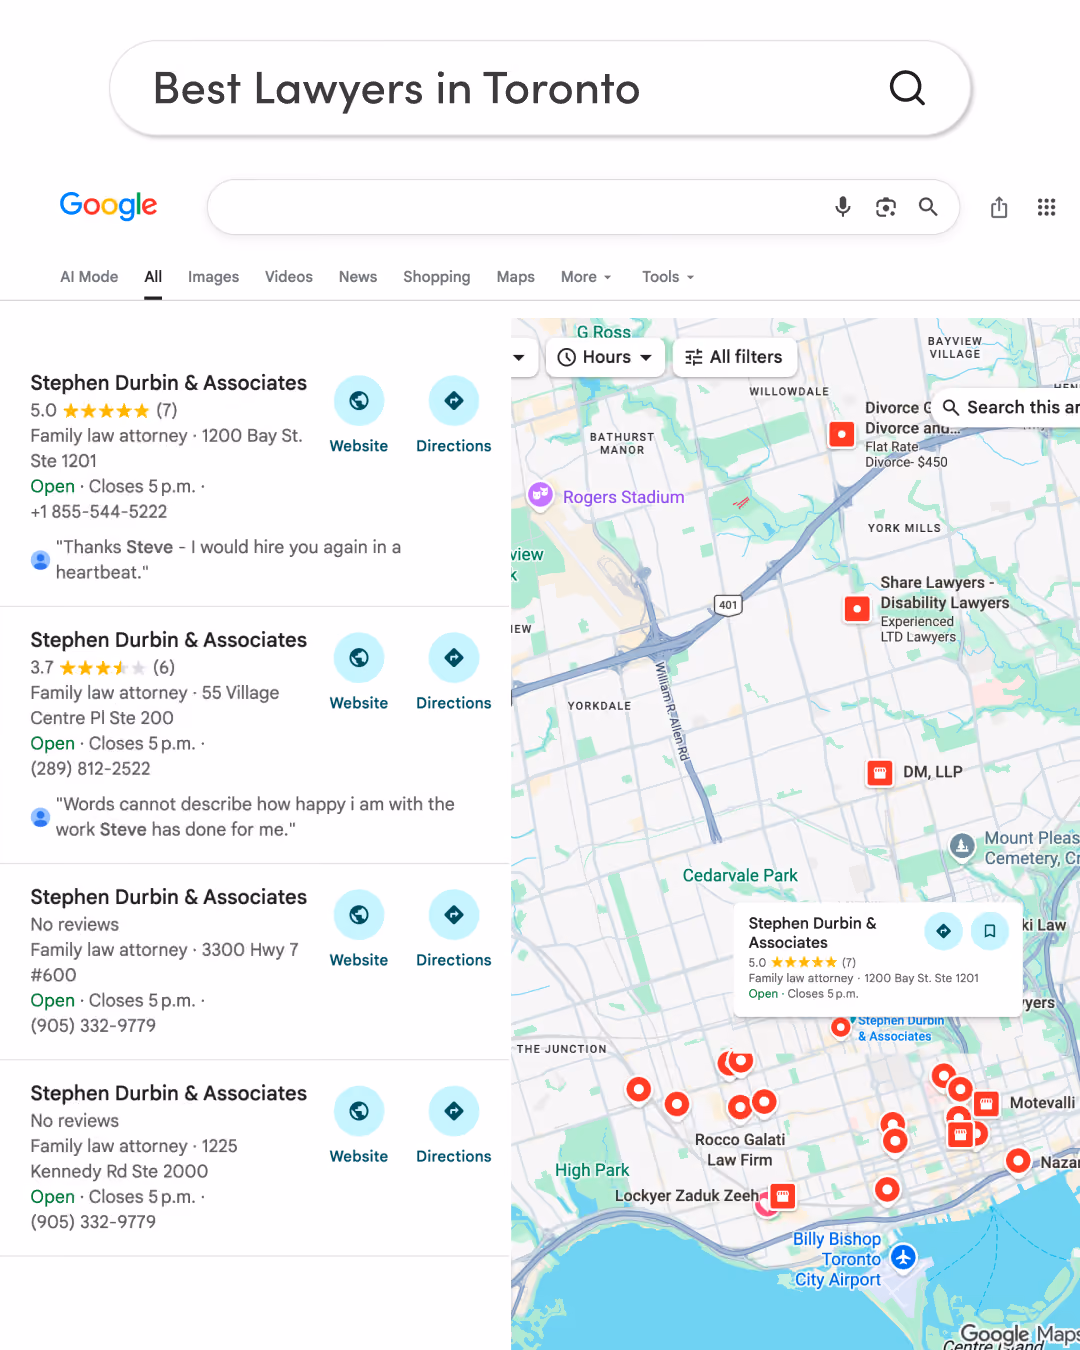The height and width of the screenshot is (1350, 1080).
Task: Click the Mount Pleasant Cemetery map icon
Action: click(x=962, y=846)
